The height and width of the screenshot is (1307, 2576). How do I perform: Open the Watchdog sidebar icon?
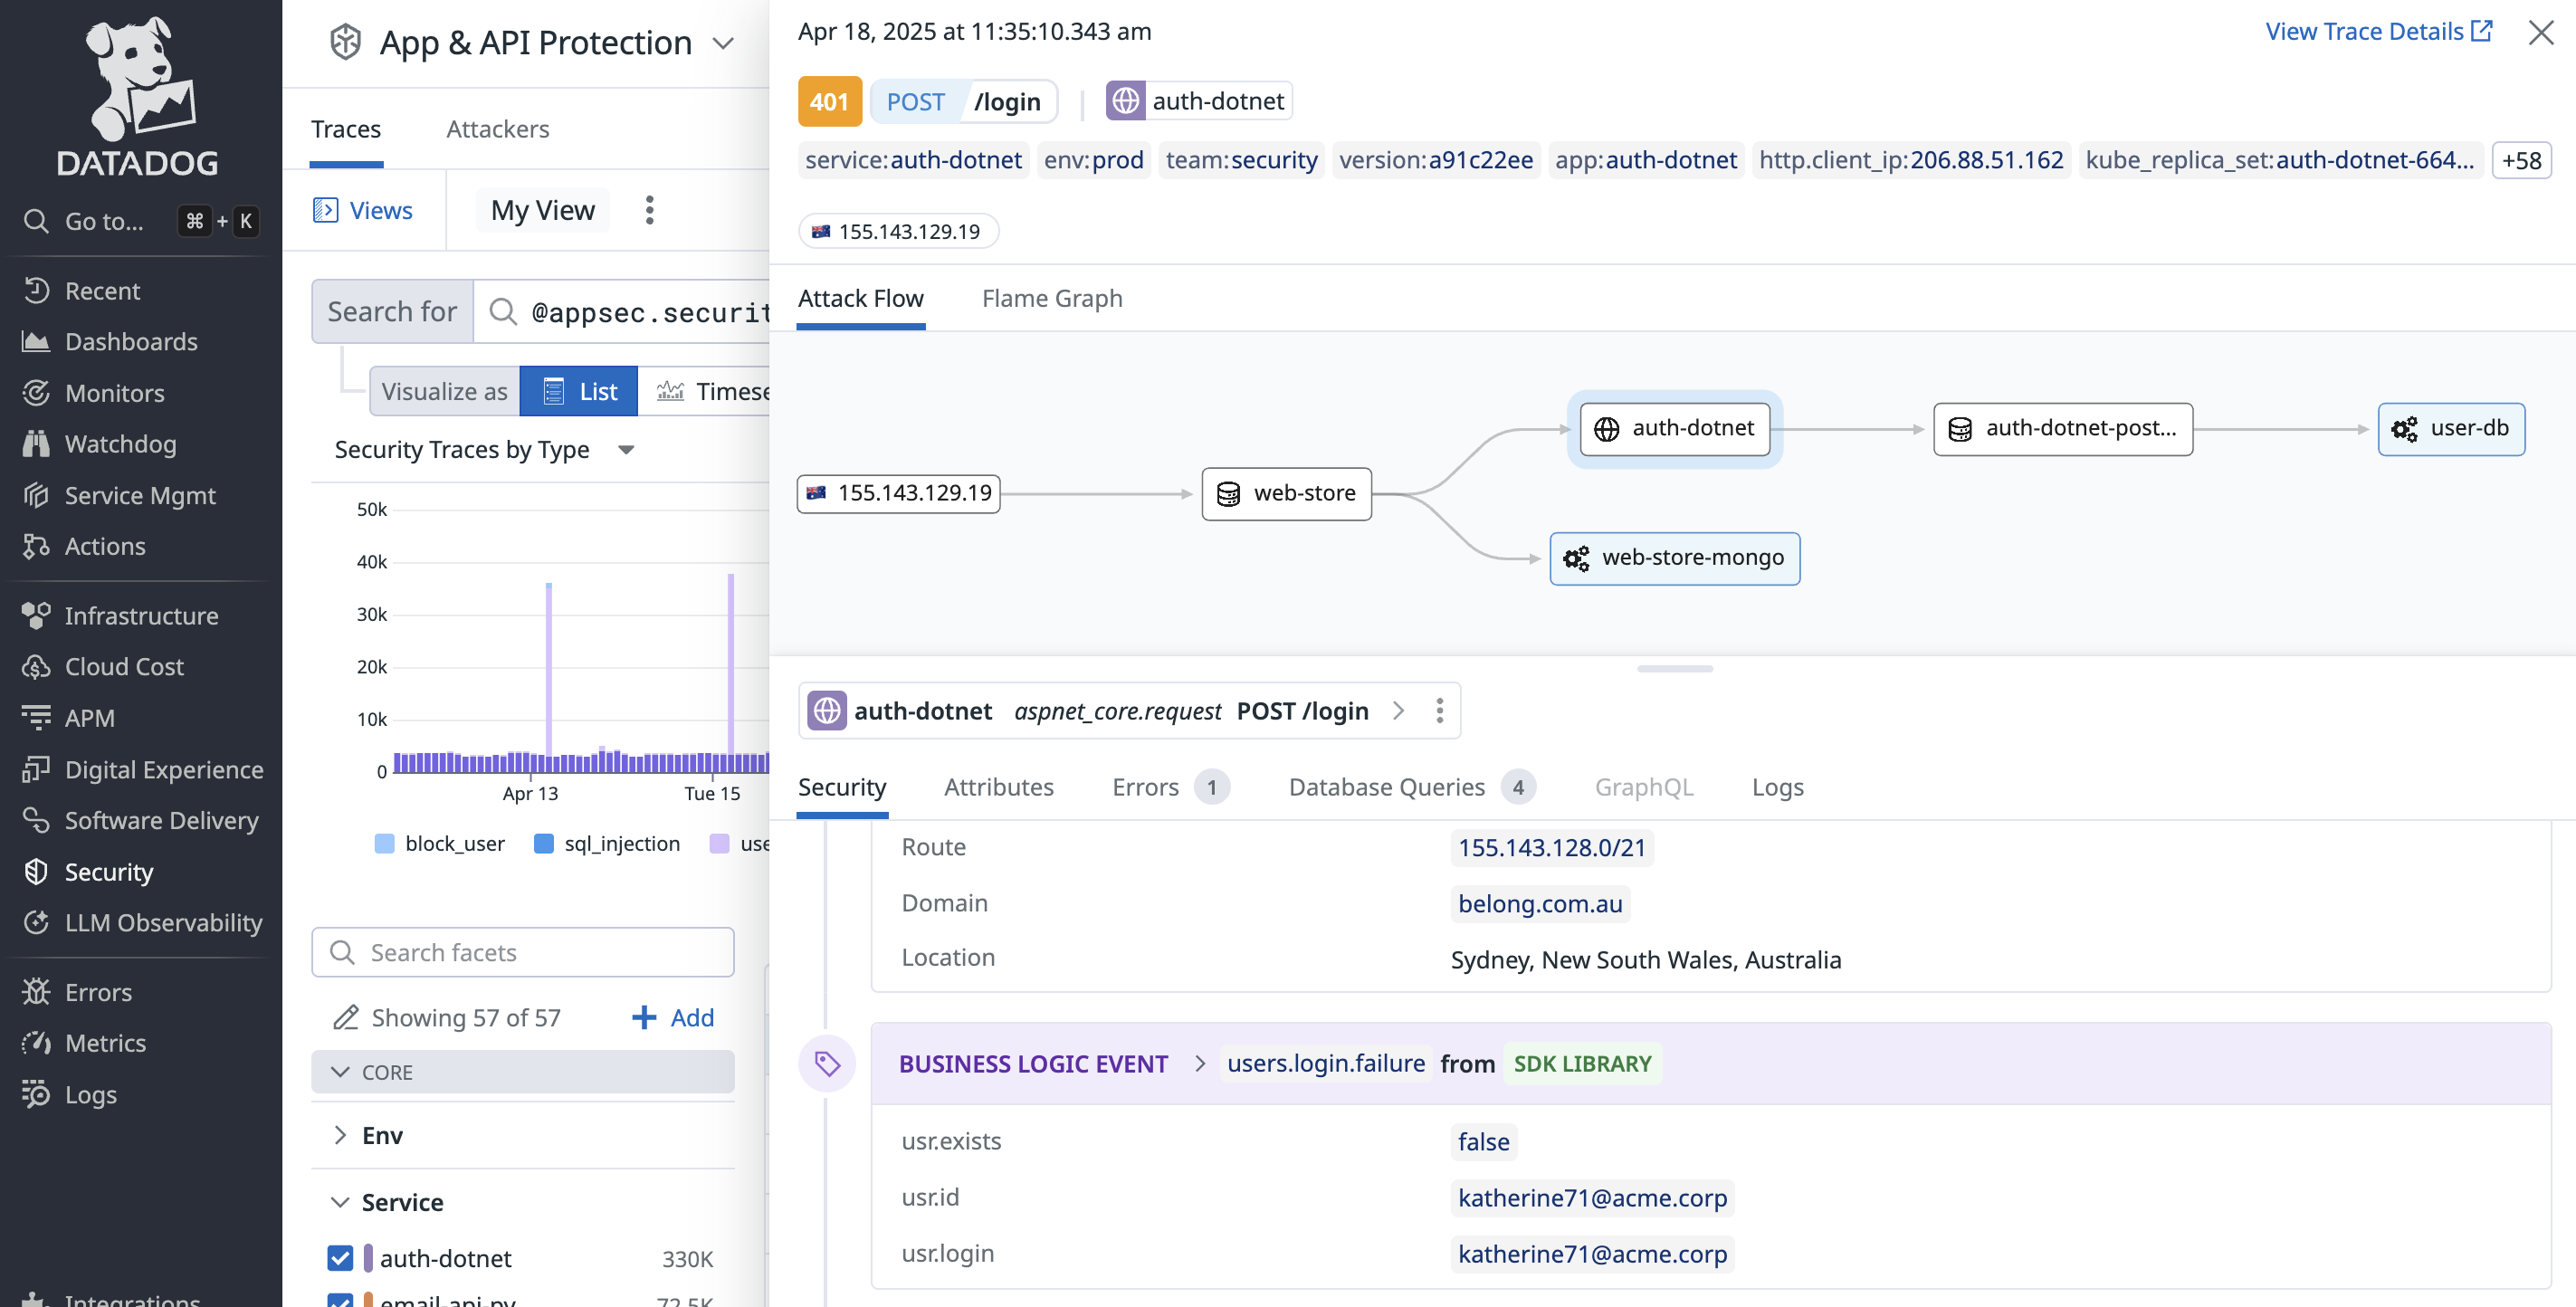[x=36, y=444]
